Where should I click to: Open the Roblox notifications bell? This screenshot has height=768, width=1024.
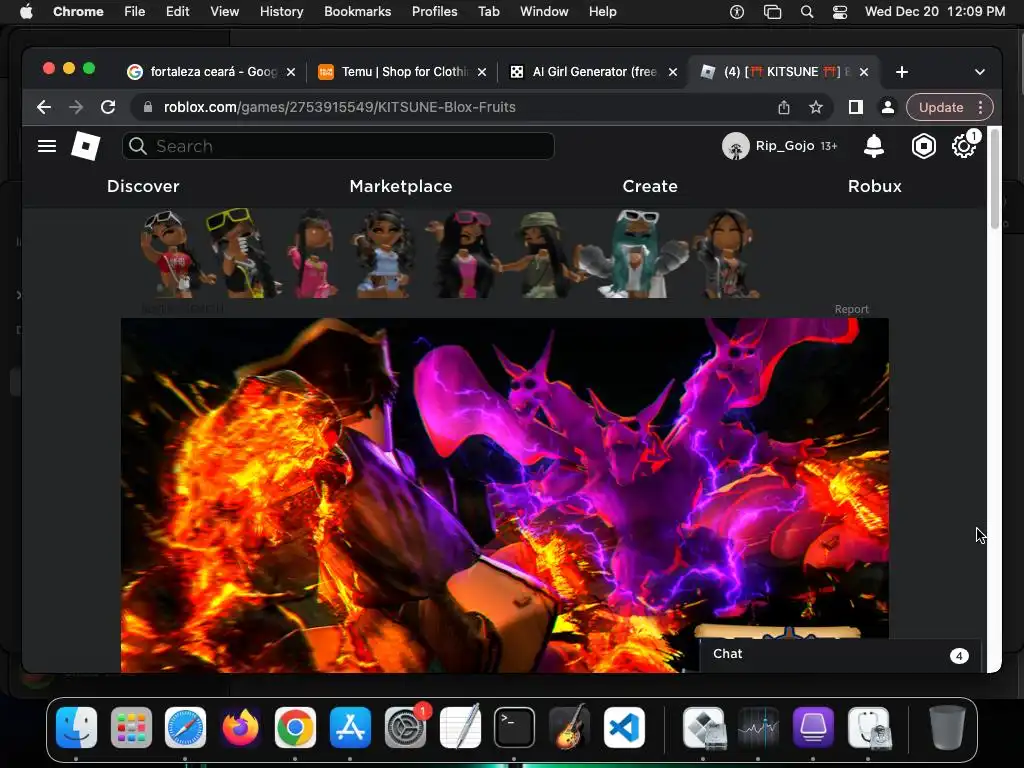pos(874,146)
